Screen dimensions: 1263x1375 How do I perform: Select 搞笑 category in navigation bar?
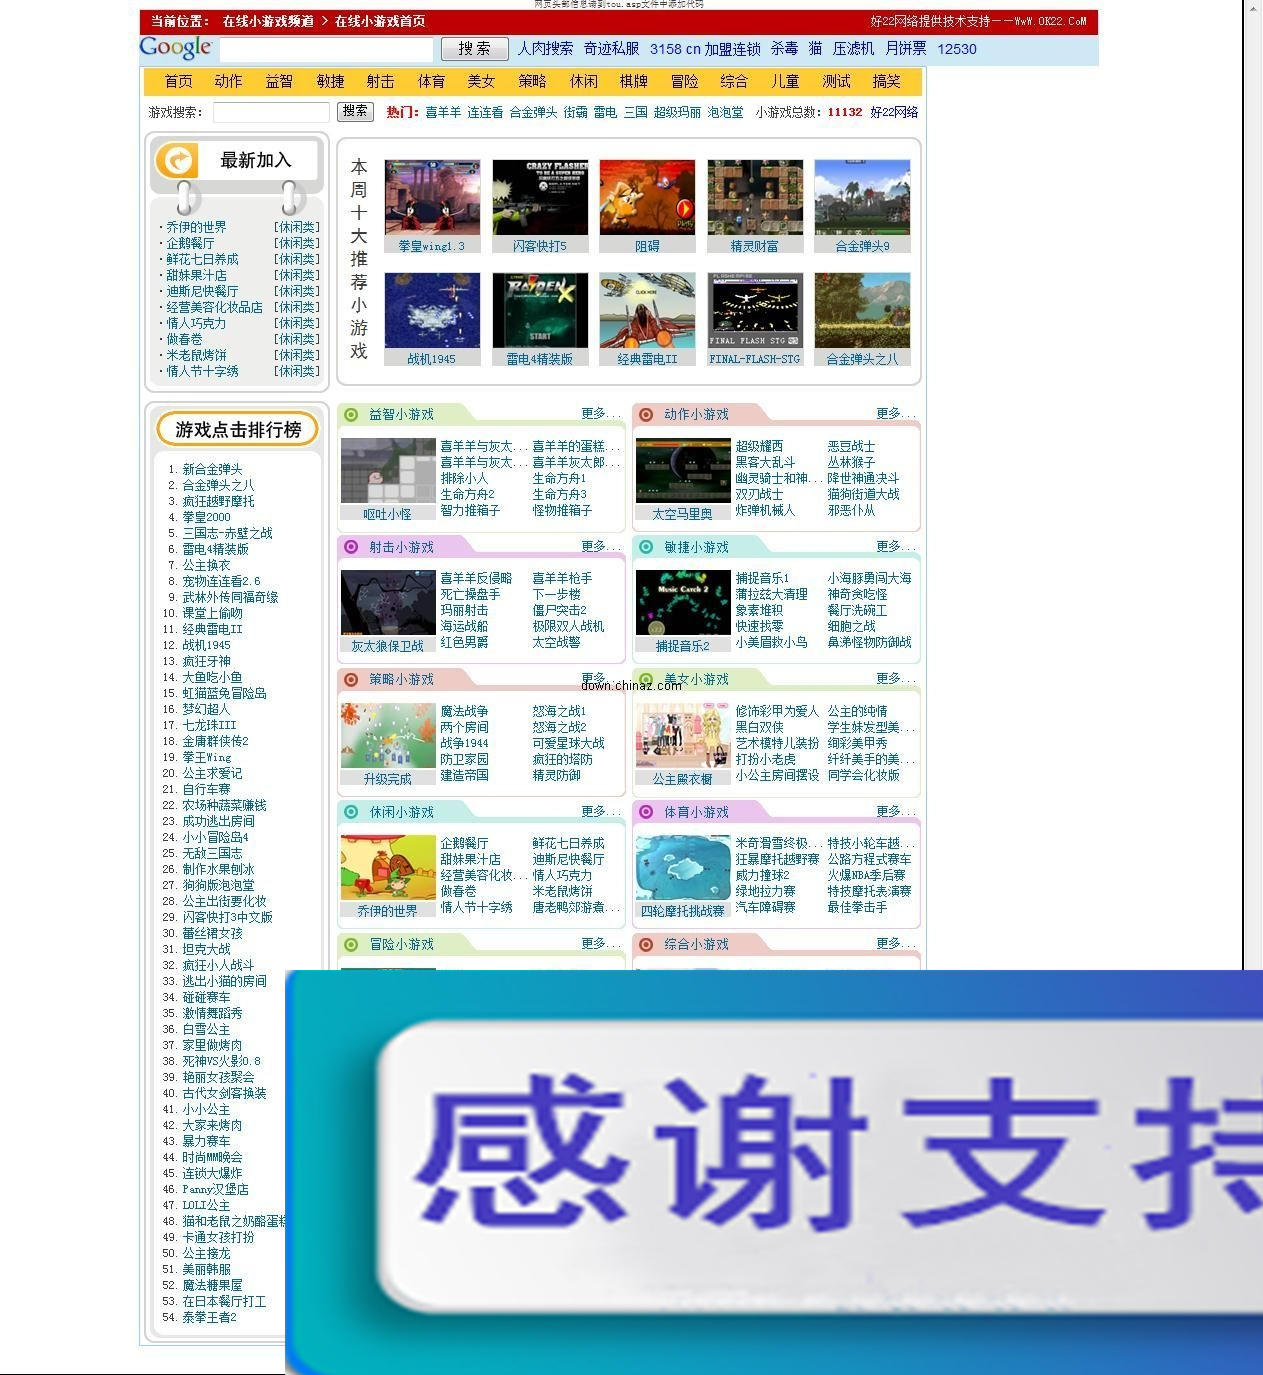(886, 81)
